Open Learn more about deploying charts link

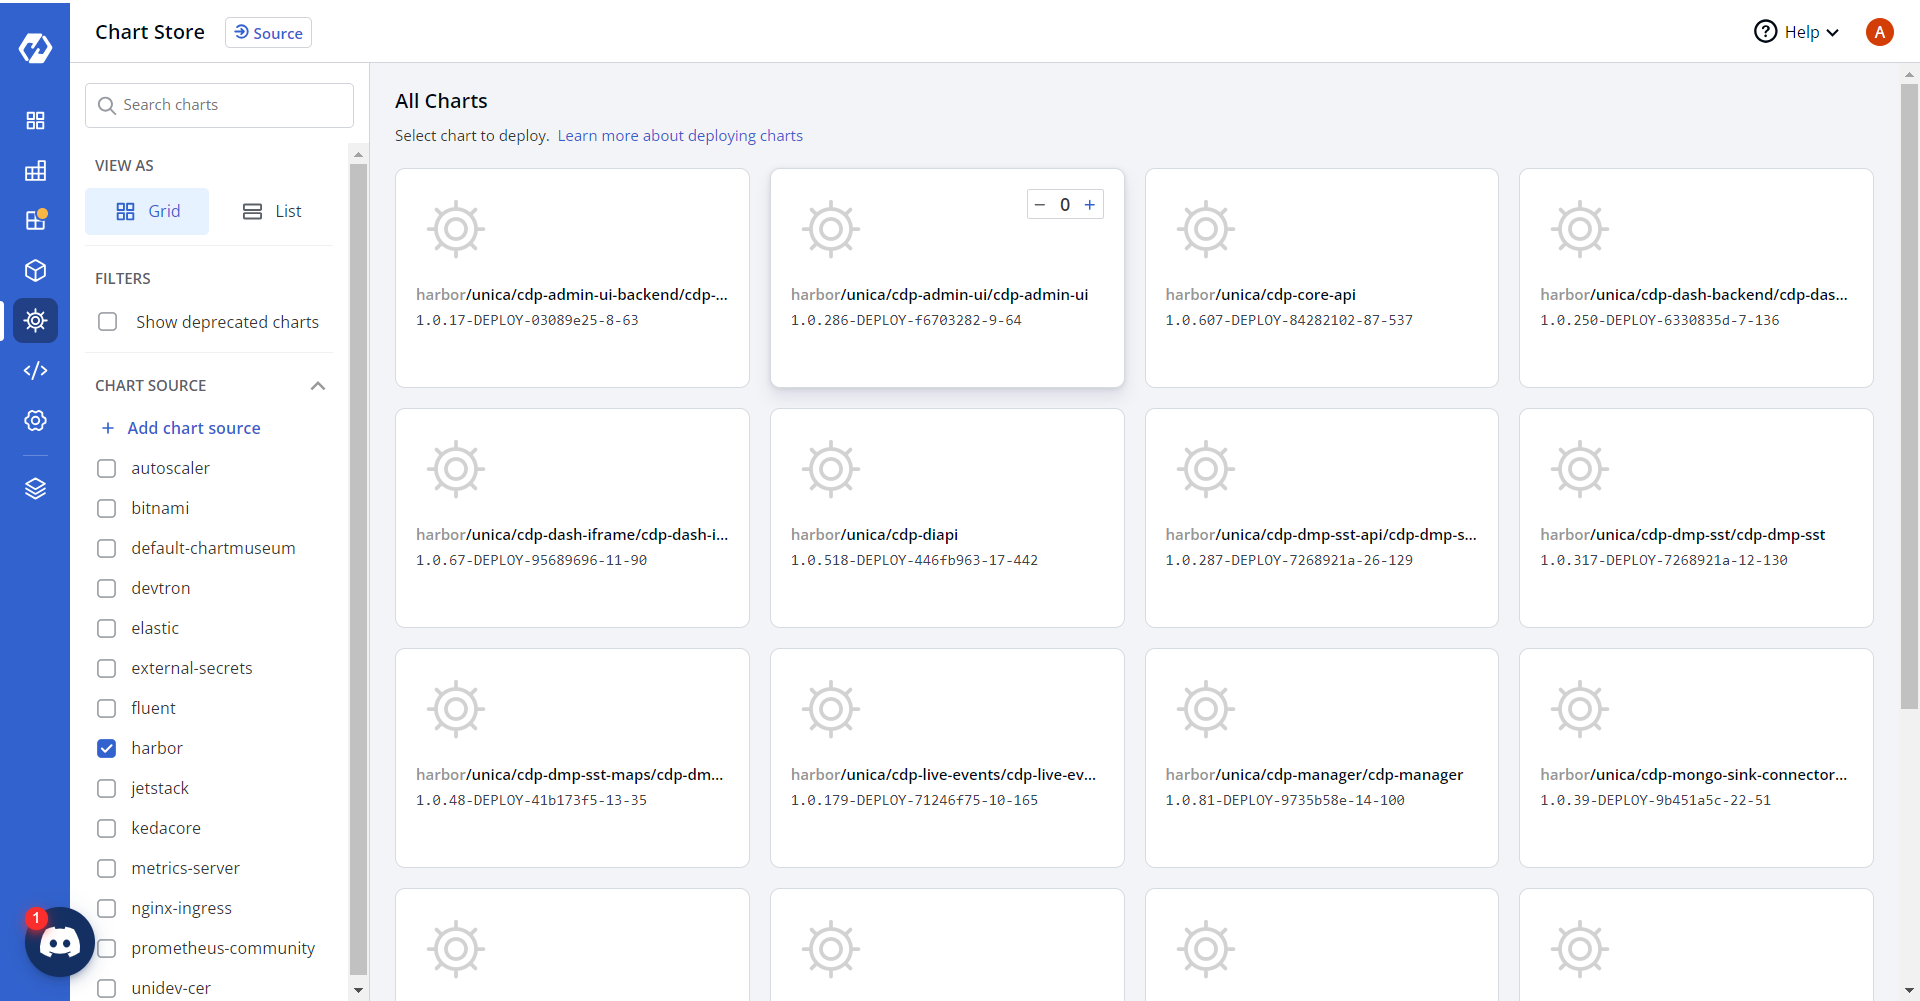[680, 136]
